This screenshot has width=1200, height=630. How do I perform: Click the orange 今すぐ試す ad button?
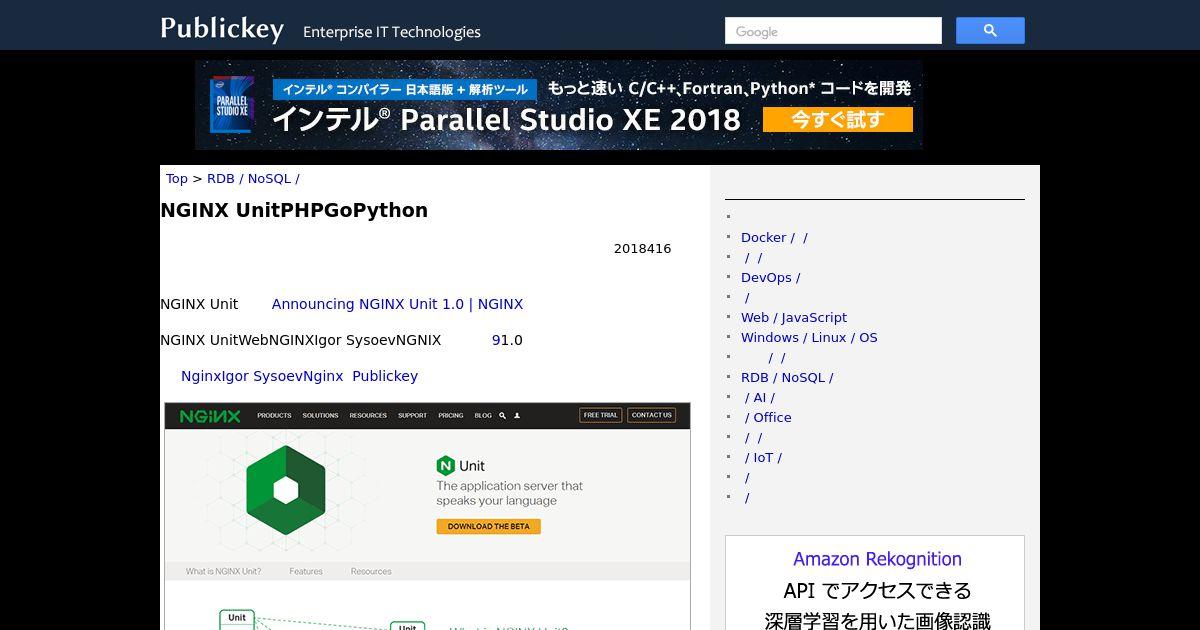(x=838, y=120)
